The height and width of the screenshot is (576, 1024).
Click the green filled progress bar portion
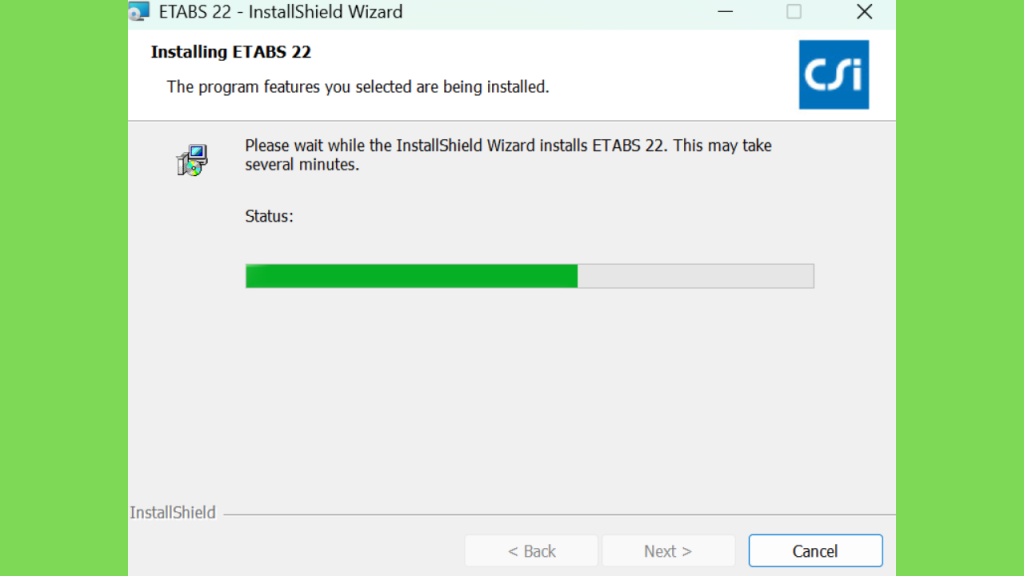(411, 276)
